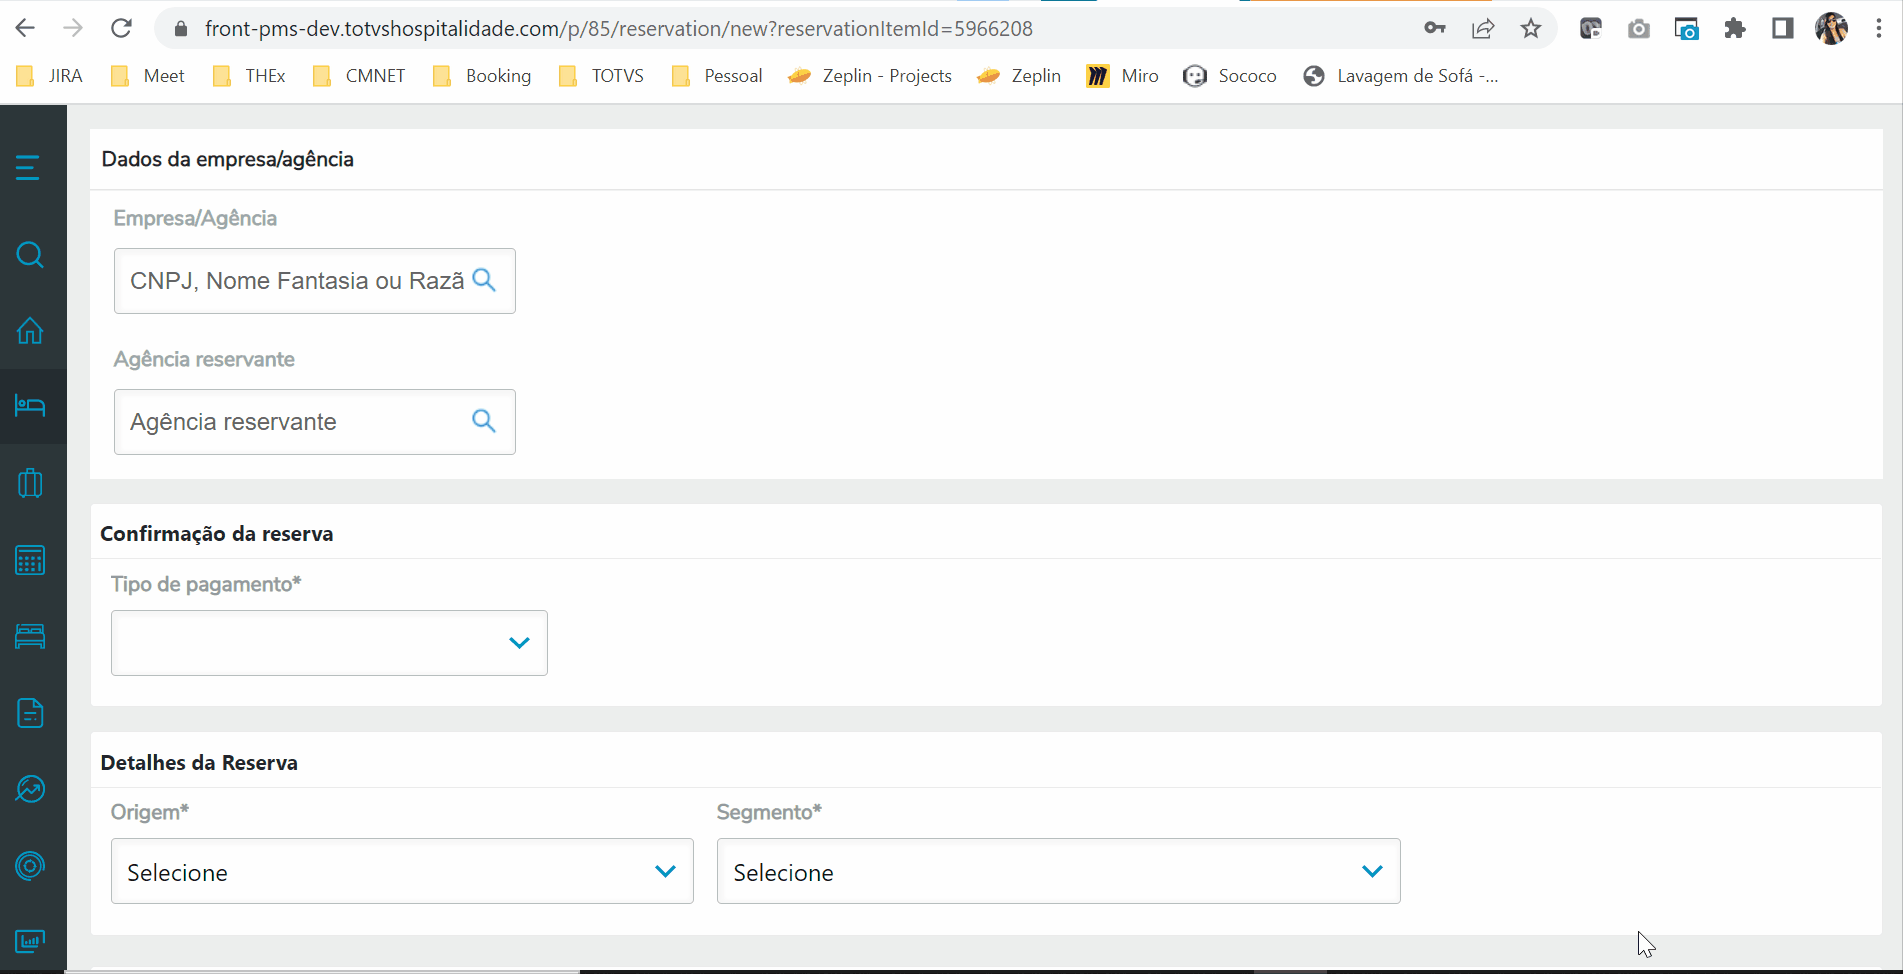Open the rooms double-bed sidebar icon
1903x974 pixels.
coord(30,637)
